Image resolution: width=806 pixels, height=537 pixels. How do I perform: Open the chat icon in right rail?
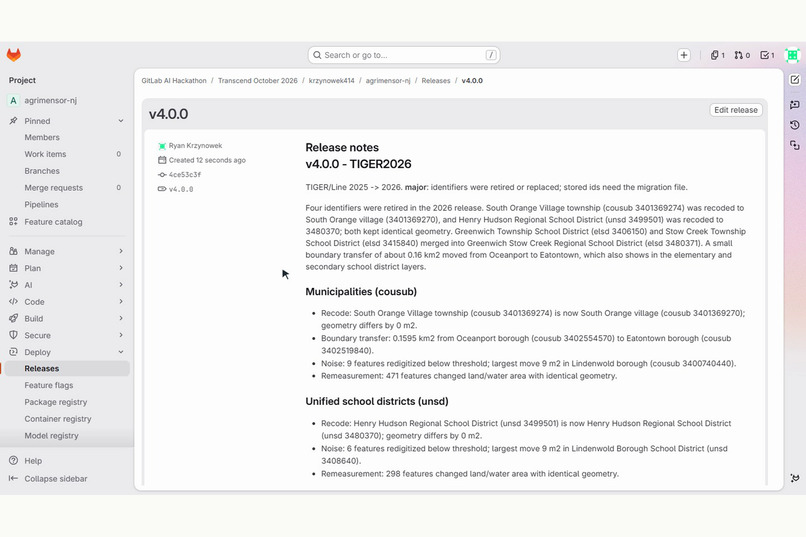coord(795,104)
